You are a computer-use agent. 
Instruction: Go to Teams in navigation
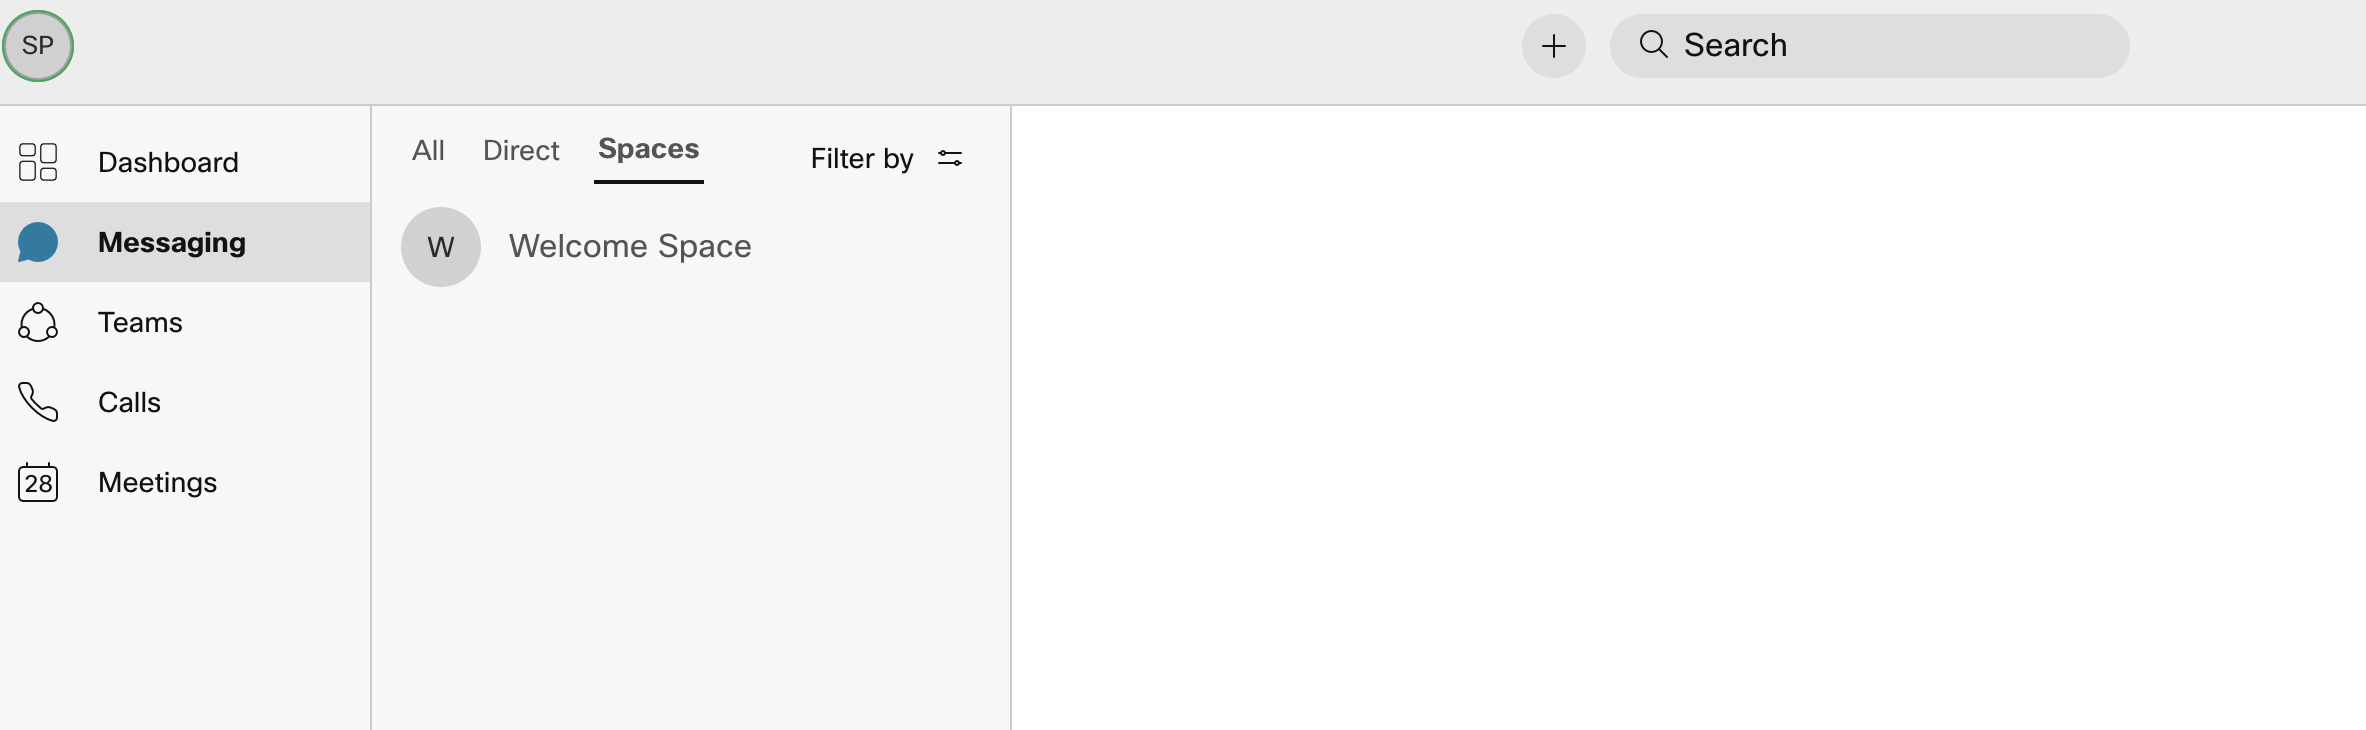pos(140,322)
